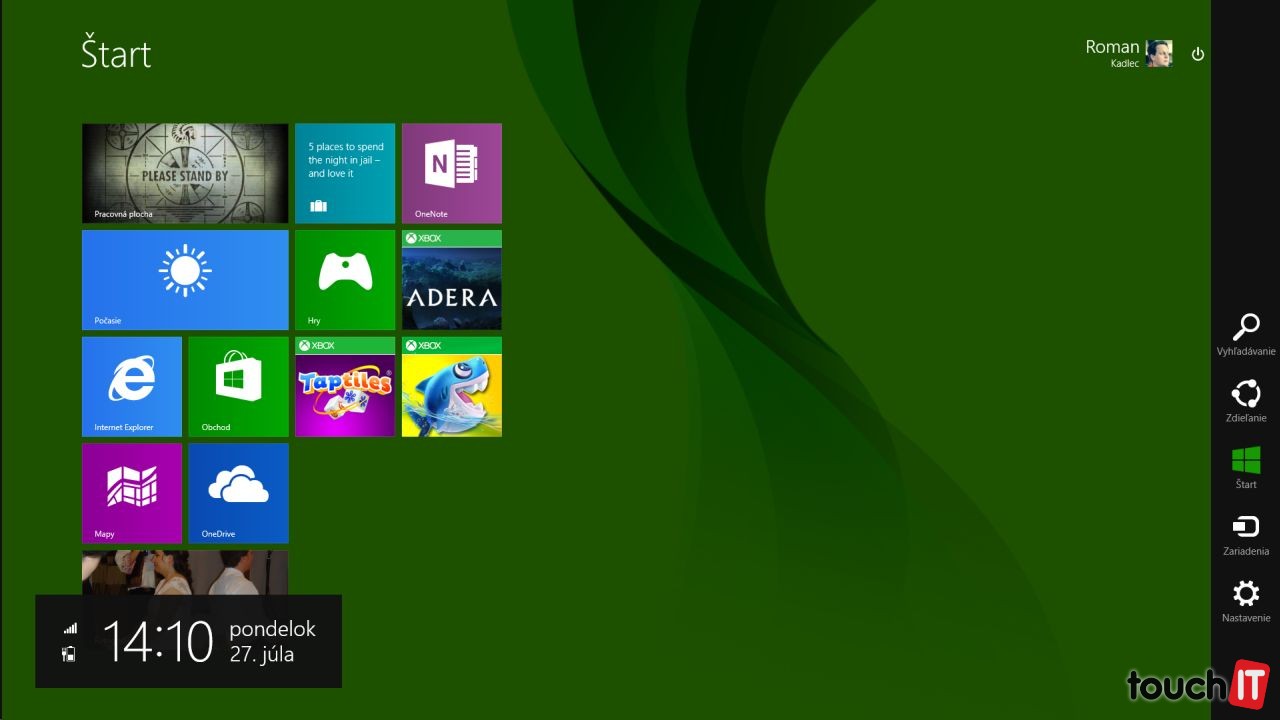Open the Mapy maps tile
The height and width of the screenshot is (720, 1280).
tap(132, 492)
